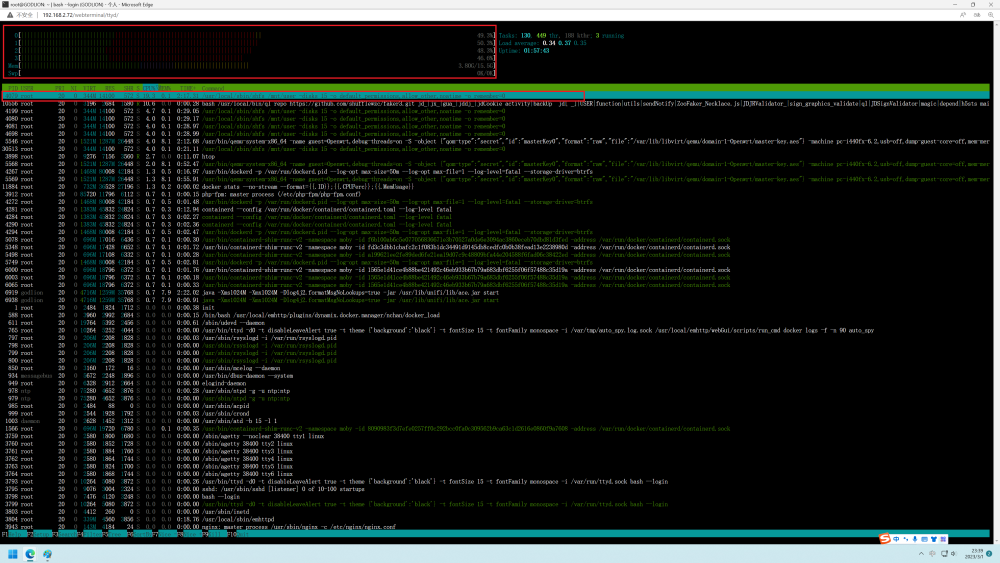Click the volume speaker tray icon

tap(953, 553)
